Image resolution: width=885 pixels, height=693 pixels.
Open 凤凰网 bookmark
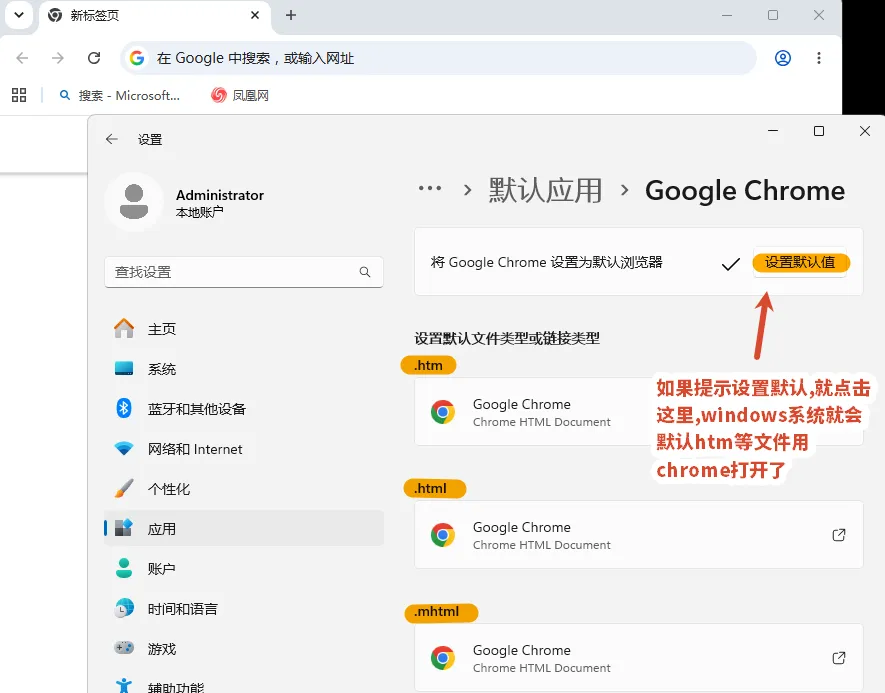240,95
